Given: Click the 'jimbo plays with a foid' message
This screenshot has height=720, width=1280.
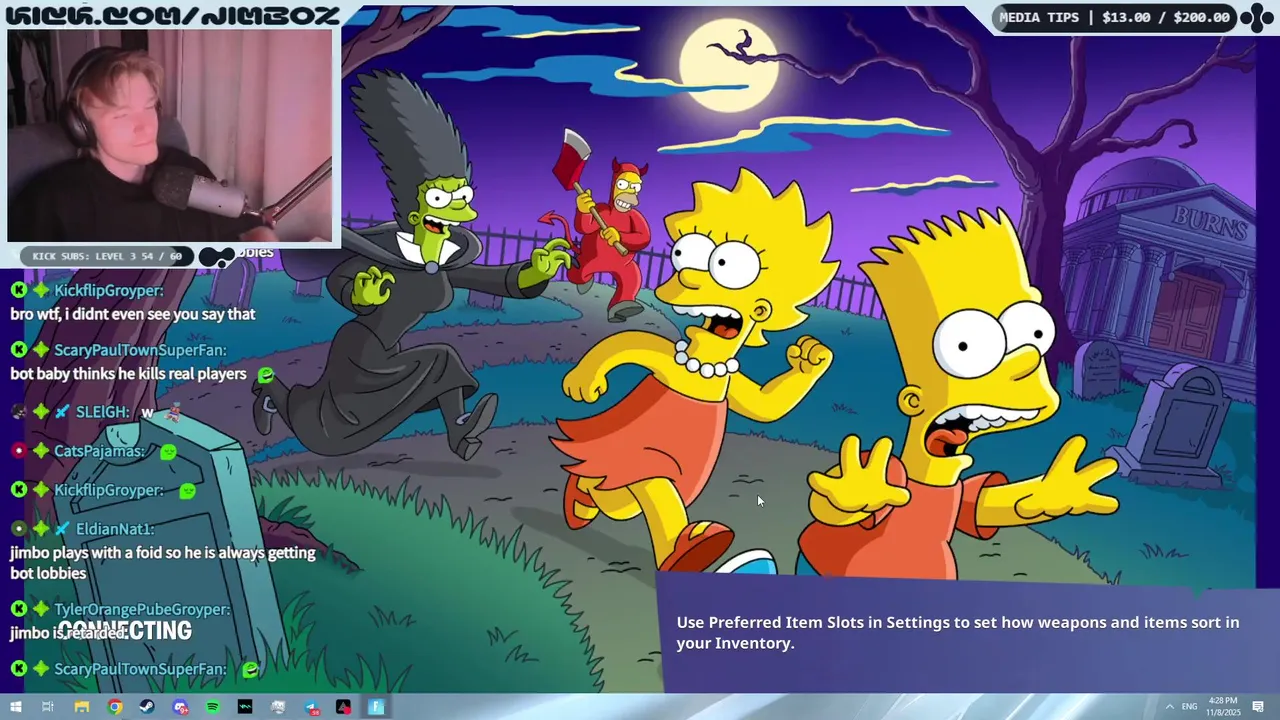Looking at the screenshot, I should click(163, 563).
